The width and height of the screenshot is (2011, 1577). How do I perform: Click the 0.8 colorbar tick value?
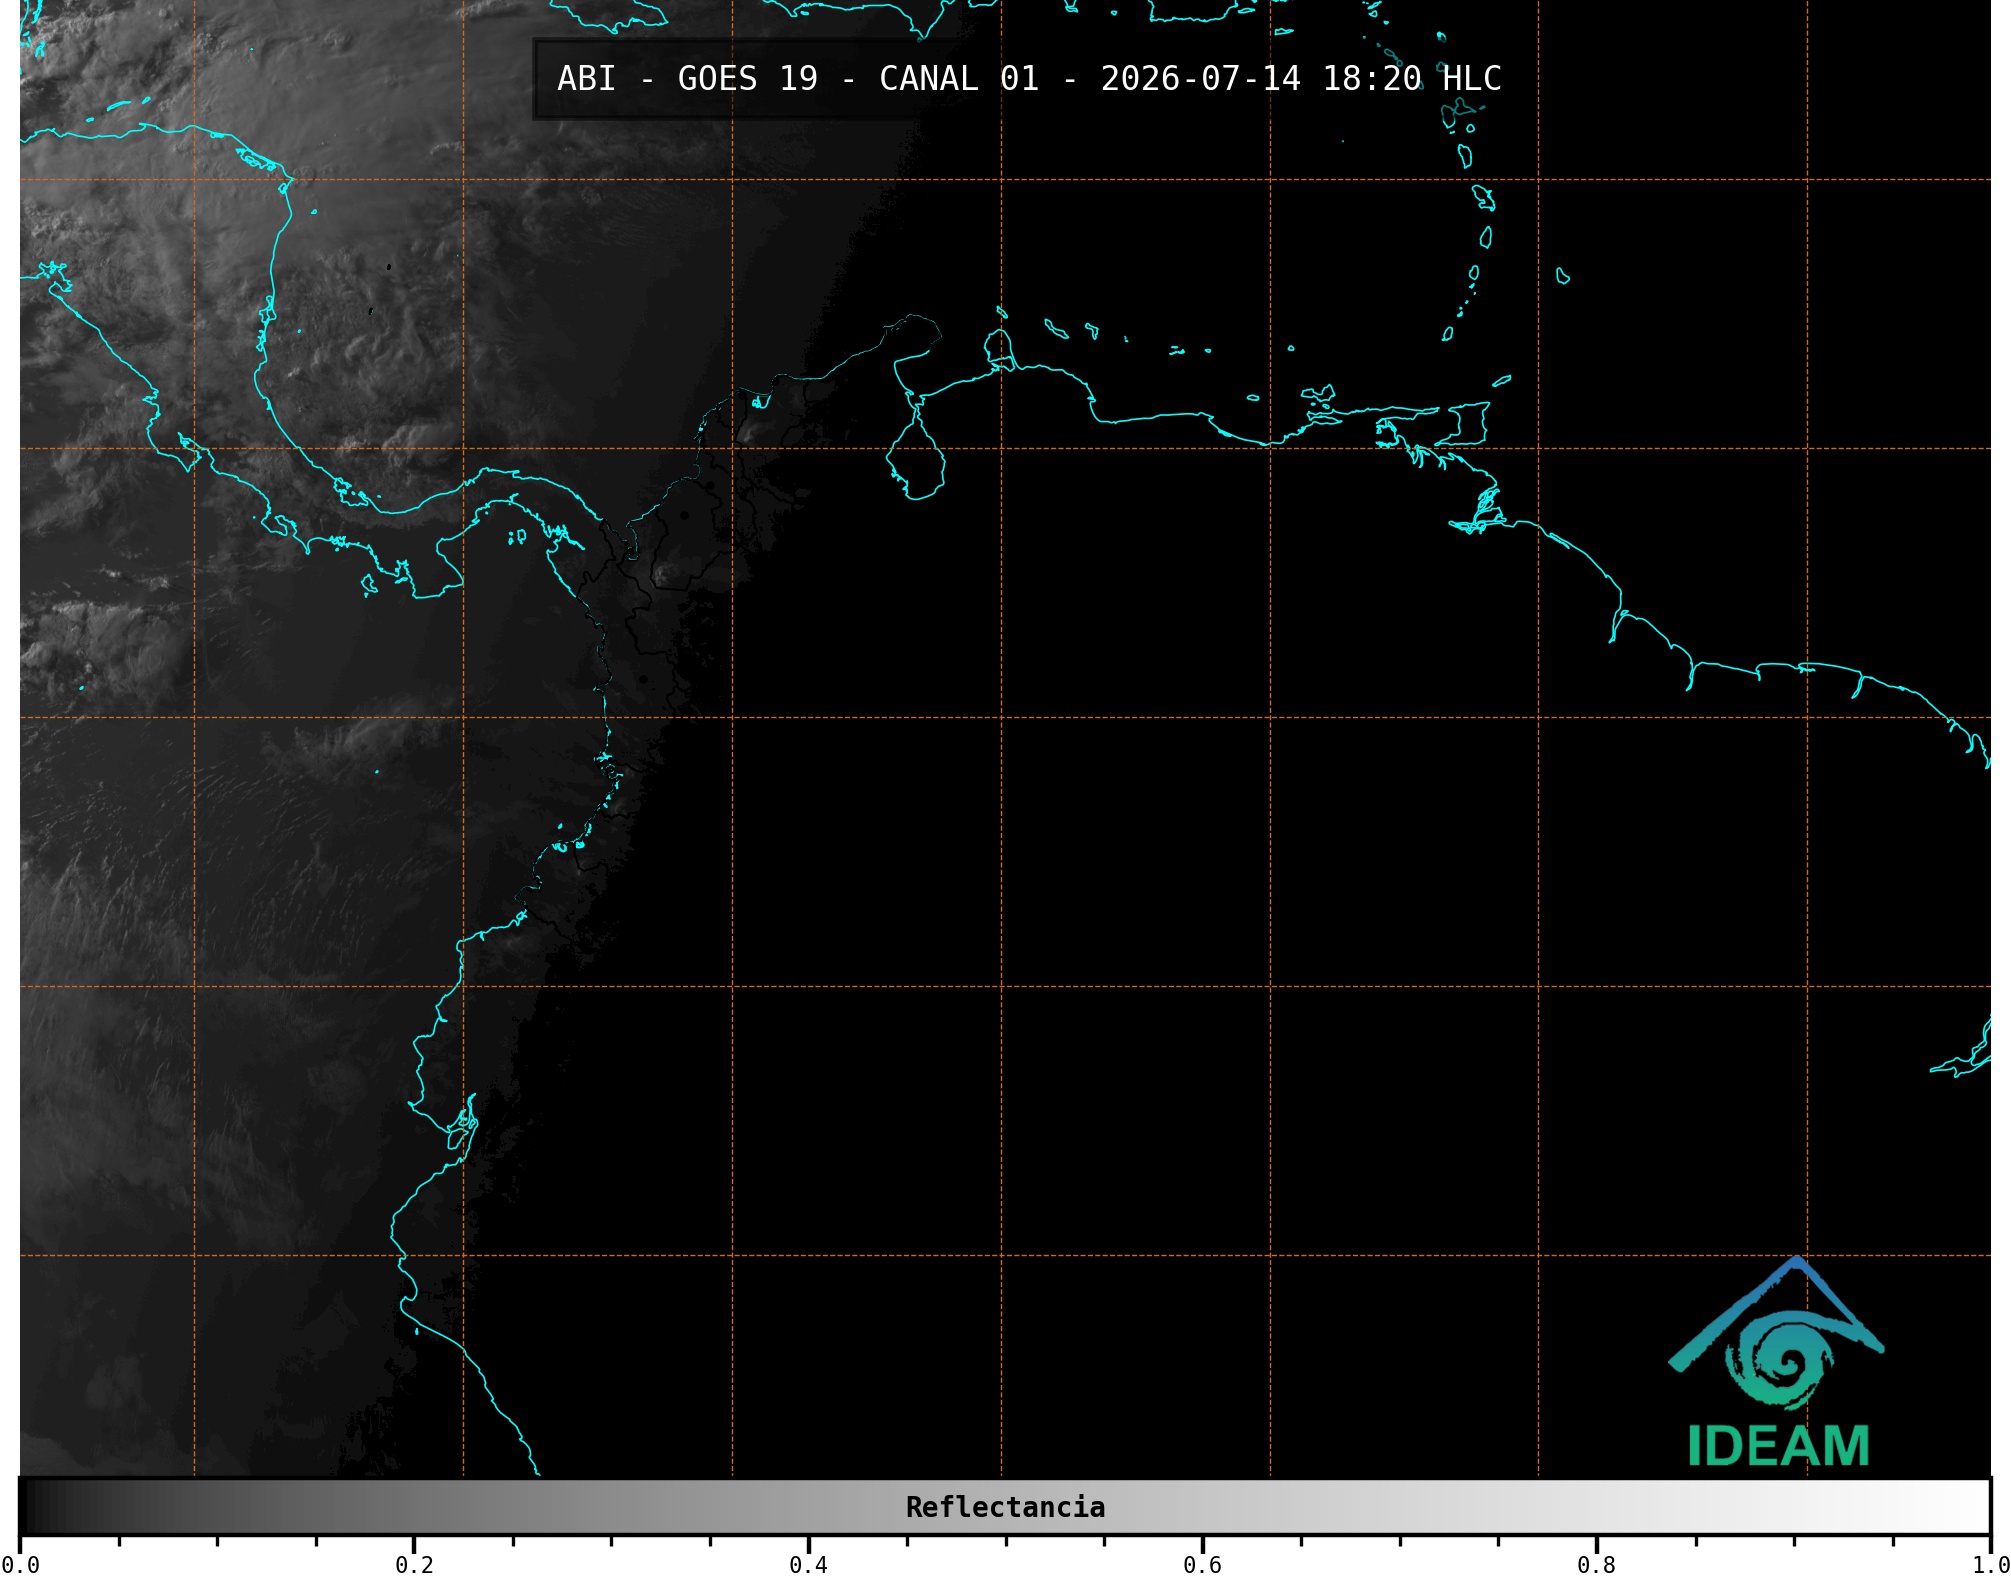tap(1596, 1564)
